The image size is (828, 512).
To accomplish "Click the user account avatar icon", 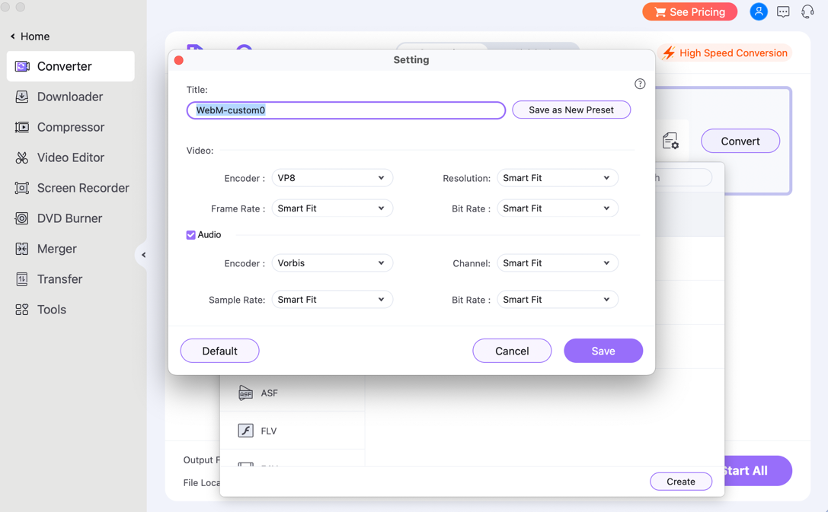I will pos(758,12).
